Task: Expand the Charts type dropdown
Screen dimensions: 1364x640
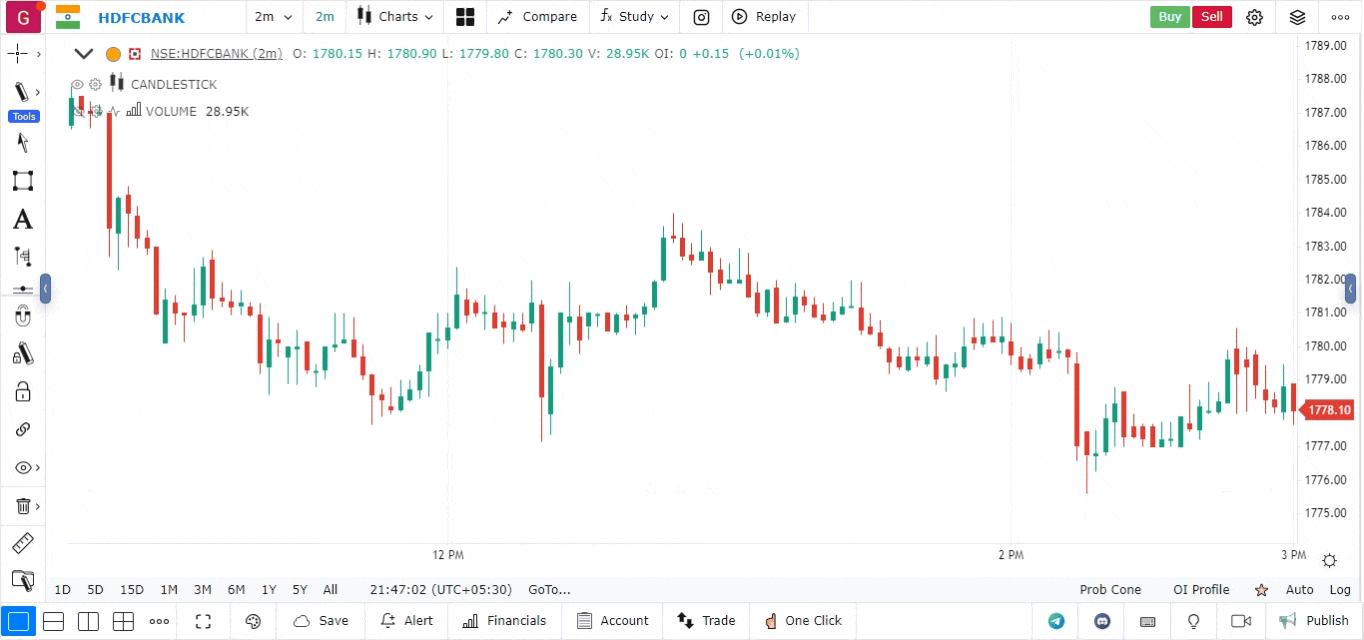Action: [395, 17]
